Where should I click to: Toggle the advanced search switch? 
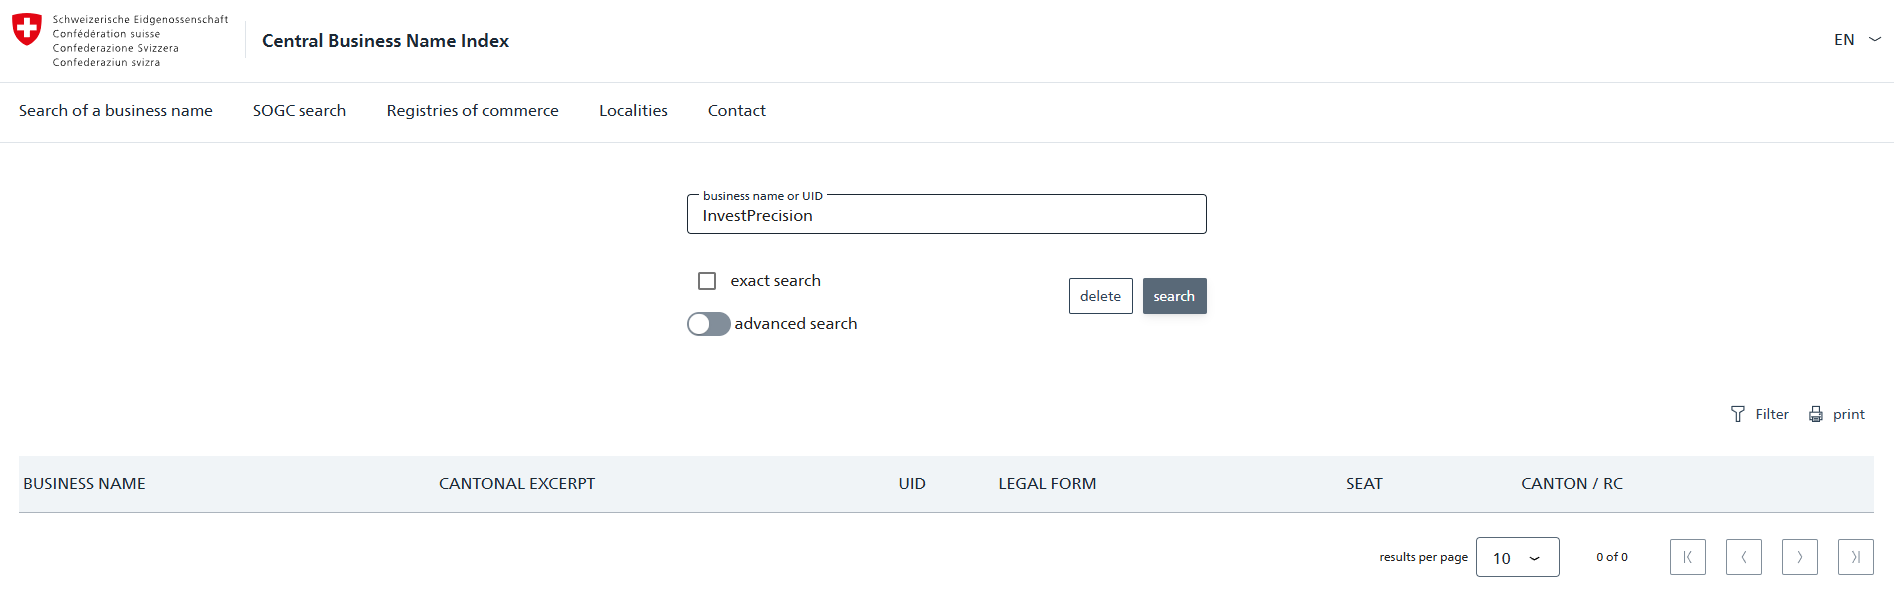point(708,324)
